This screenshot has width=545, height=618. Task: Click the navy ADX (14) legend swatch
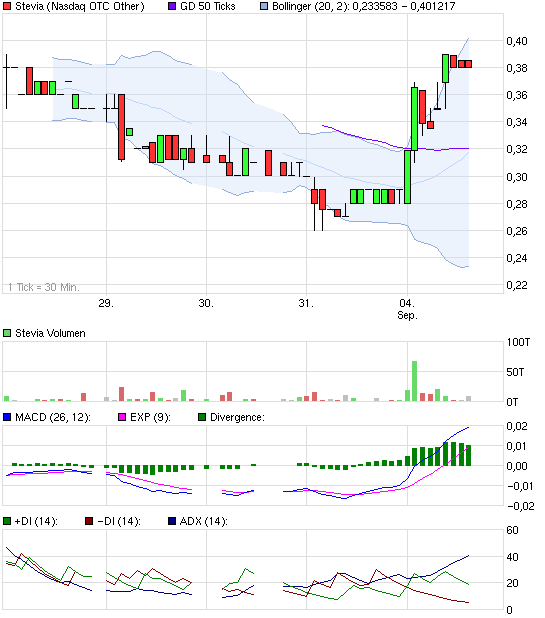(172, 521)
